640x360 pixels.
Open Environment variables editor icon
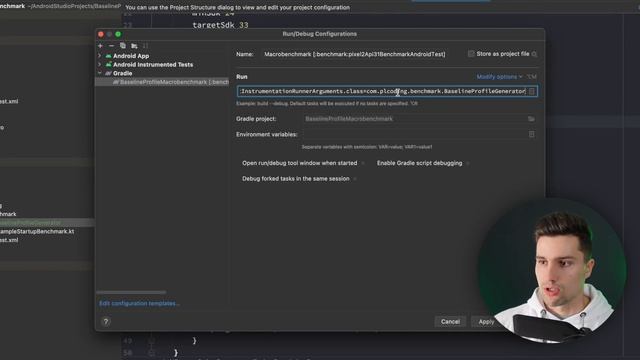[x=531, y=134]
